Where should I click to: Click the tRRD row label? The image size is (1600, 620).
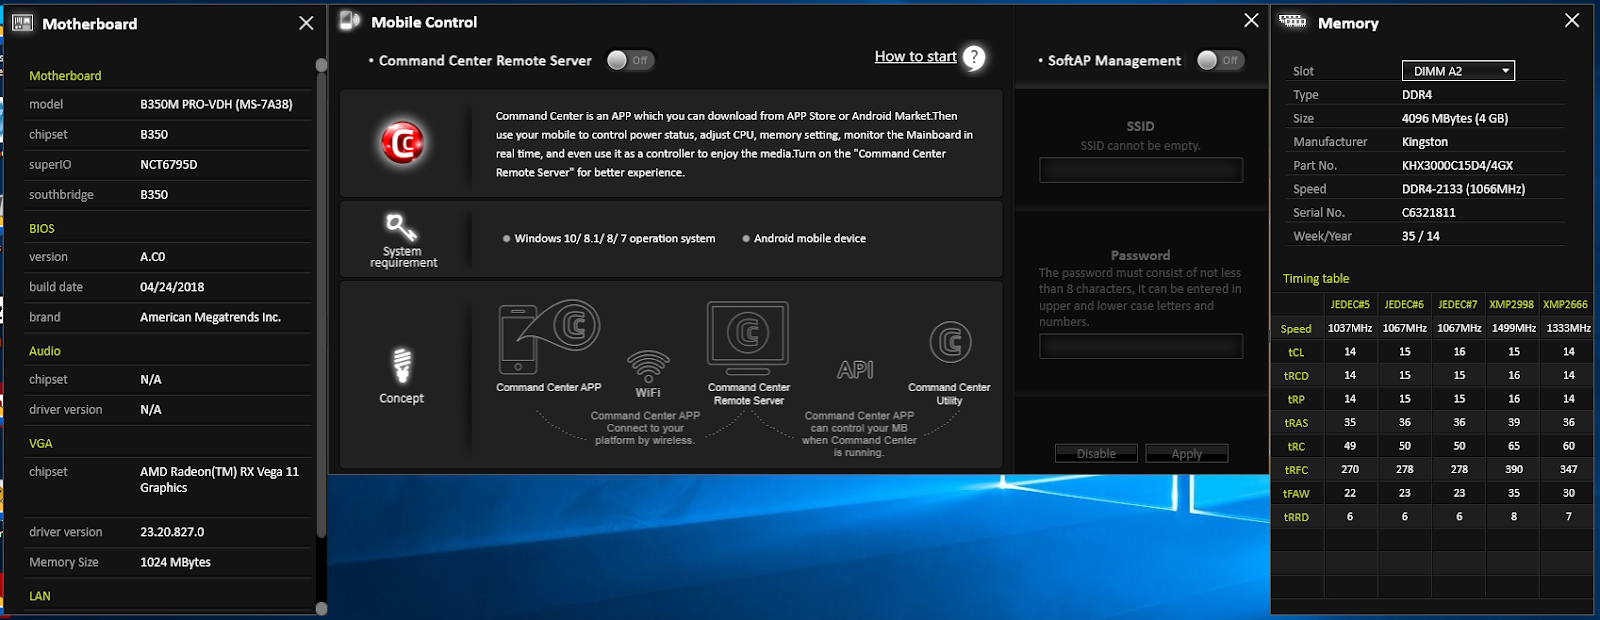[x=1296, y=517]
